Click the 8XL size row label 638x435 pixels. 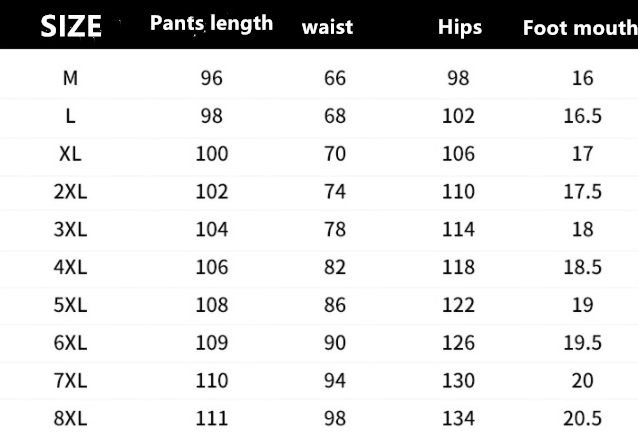[x=70, y=418]
